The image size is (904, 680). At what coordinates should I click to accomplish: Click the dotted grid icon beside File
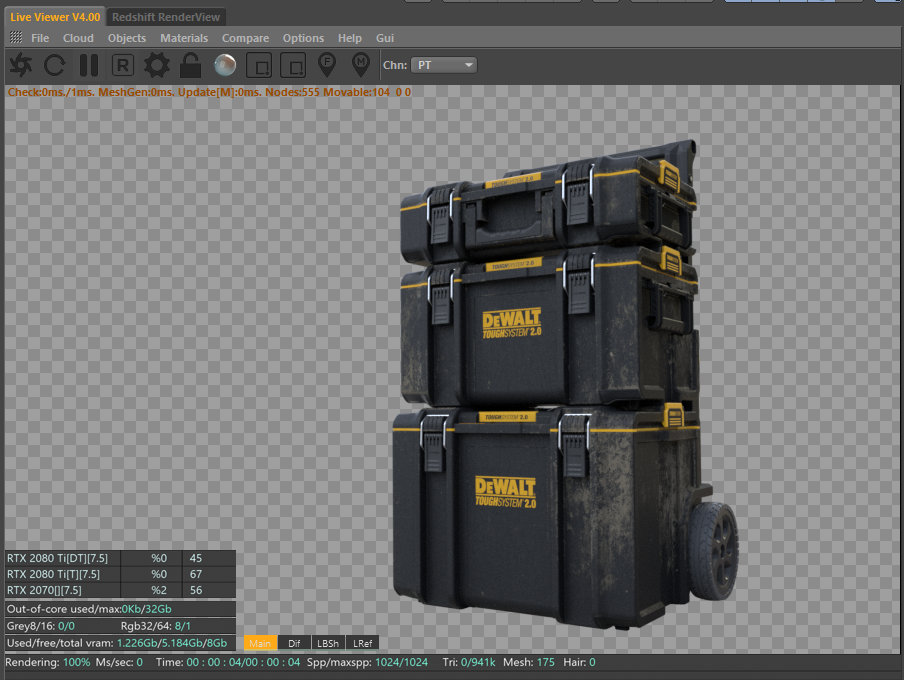pyautogui.click(x=16, y=37)
